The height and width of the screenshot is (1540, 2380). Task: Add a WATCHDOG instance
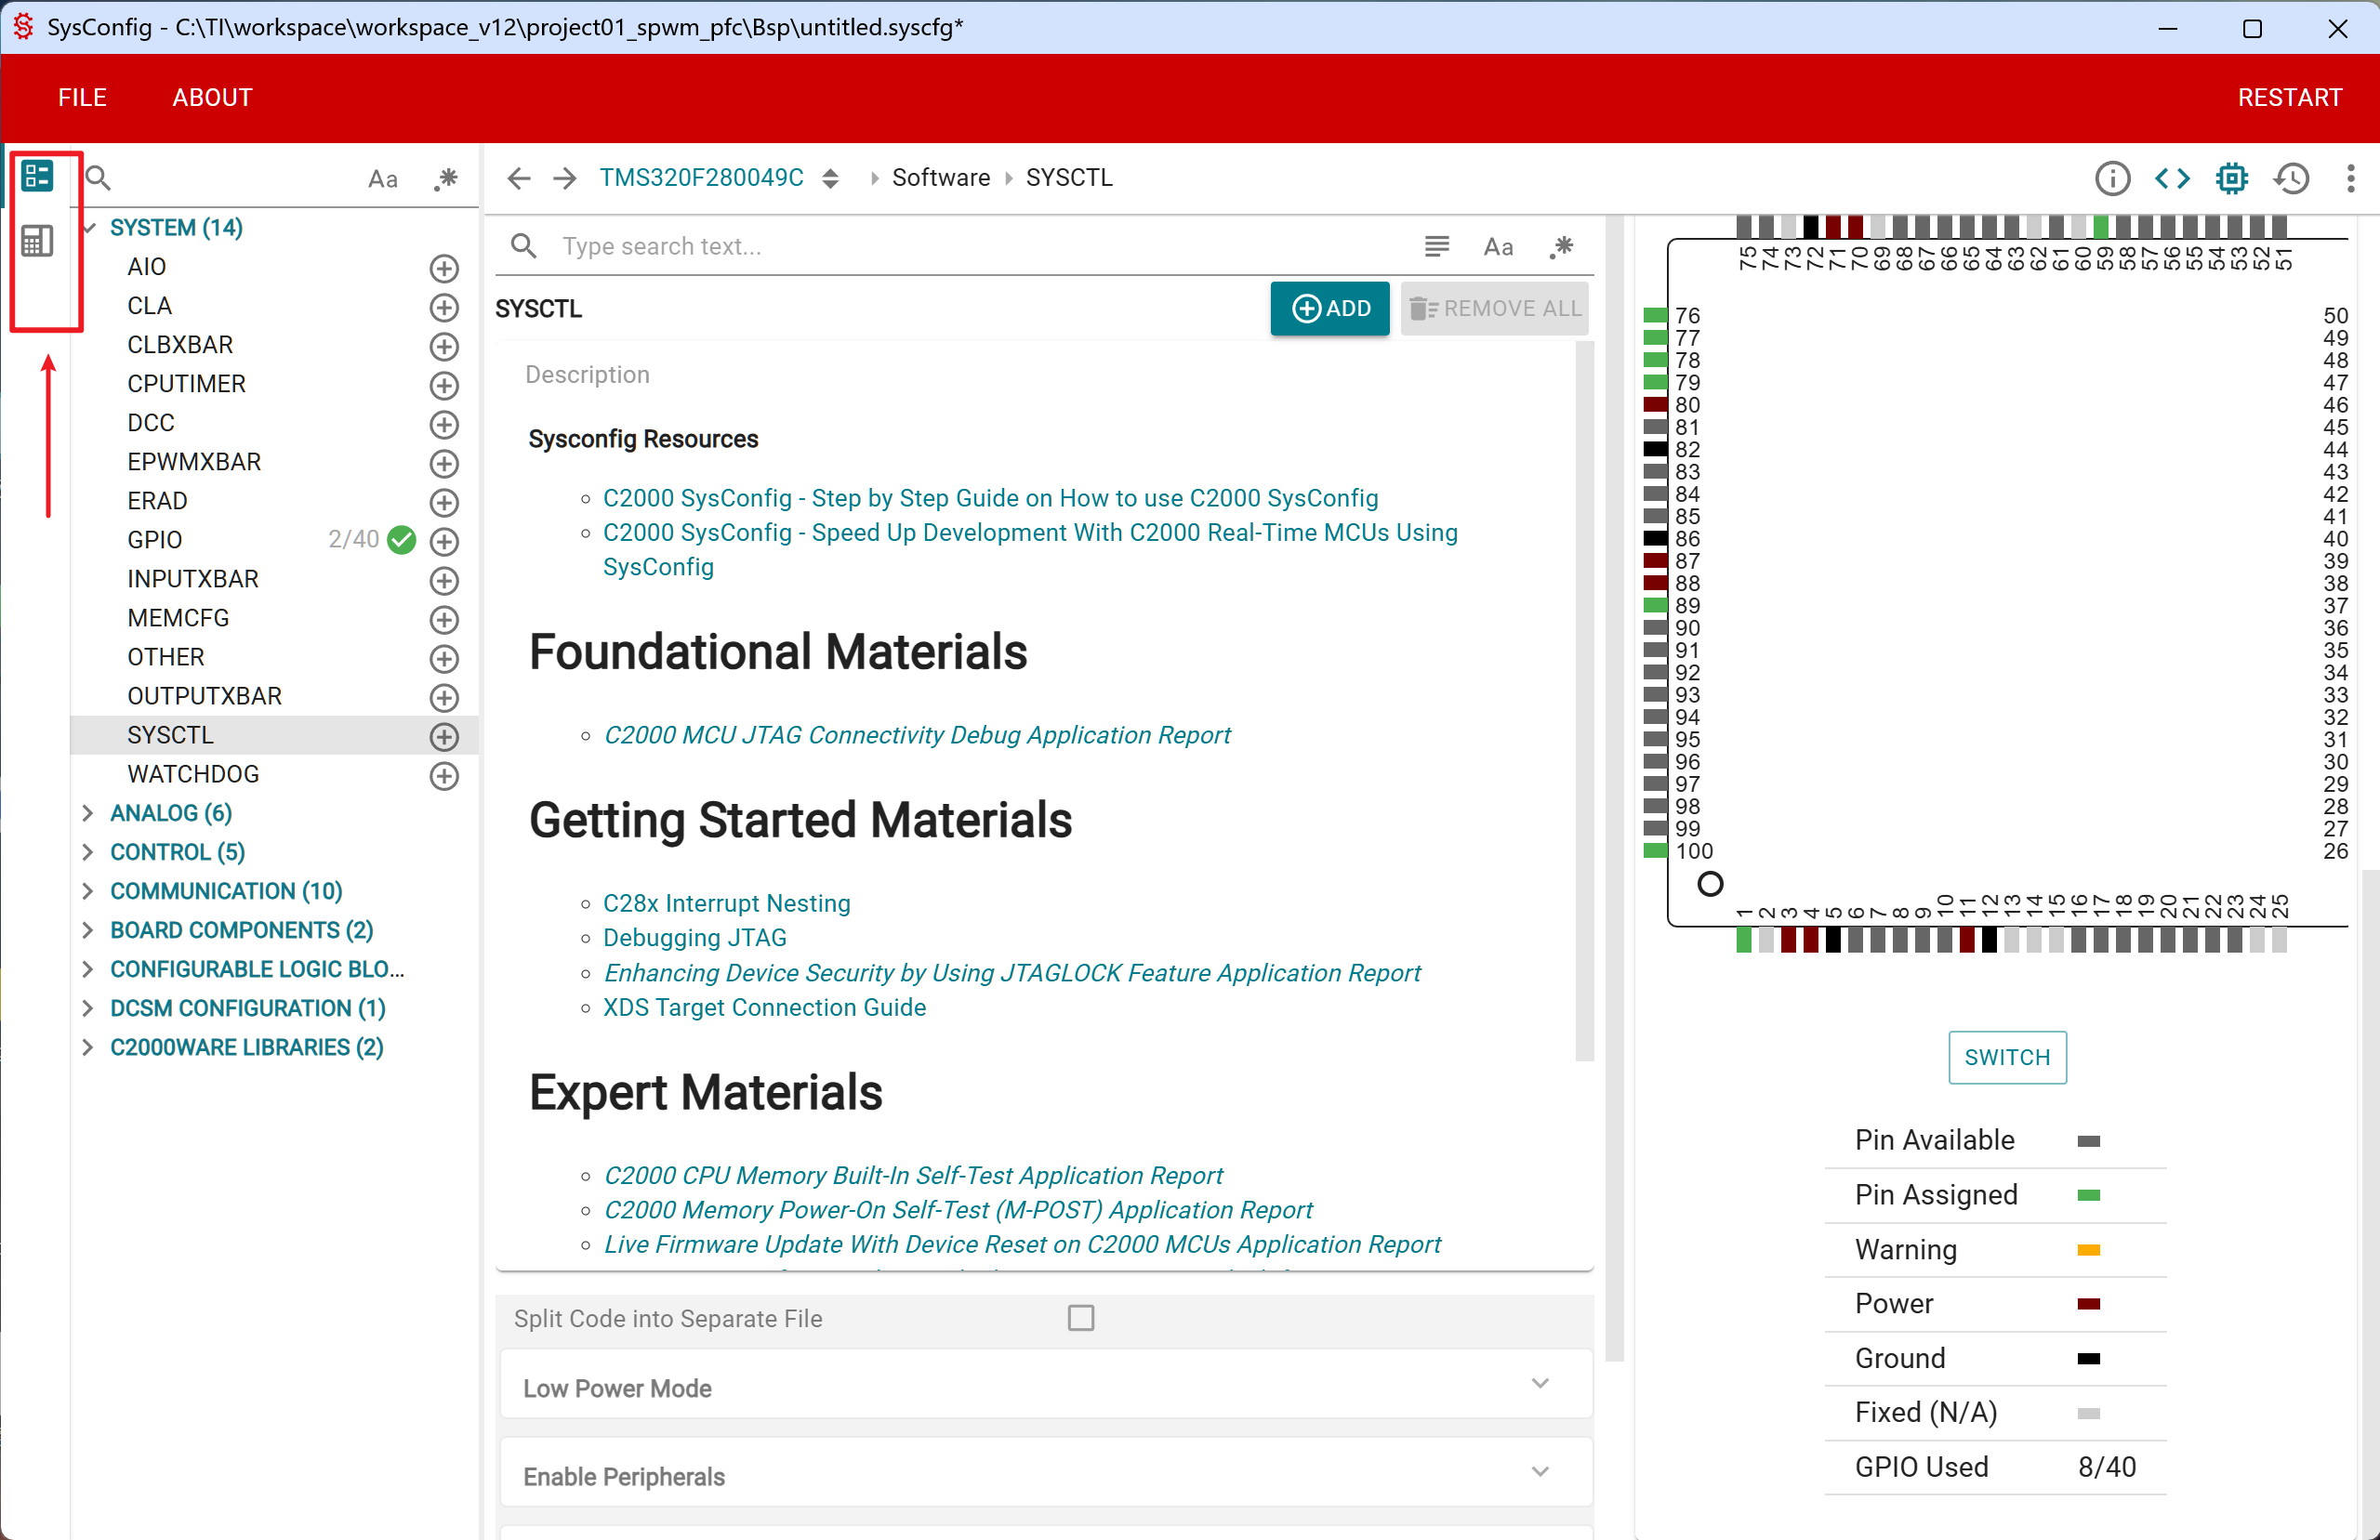444,775
